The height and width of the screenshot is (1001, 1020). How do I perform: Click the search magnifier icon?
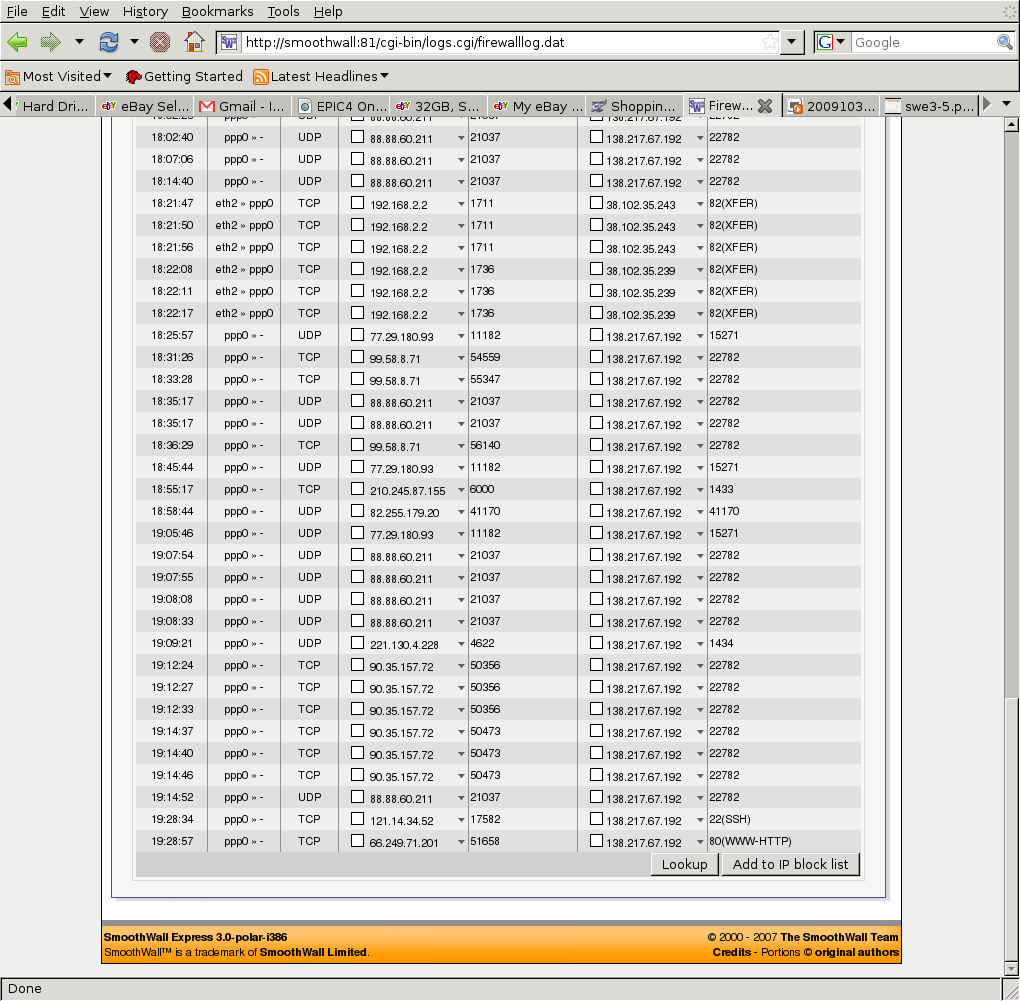coord(1005,42)
